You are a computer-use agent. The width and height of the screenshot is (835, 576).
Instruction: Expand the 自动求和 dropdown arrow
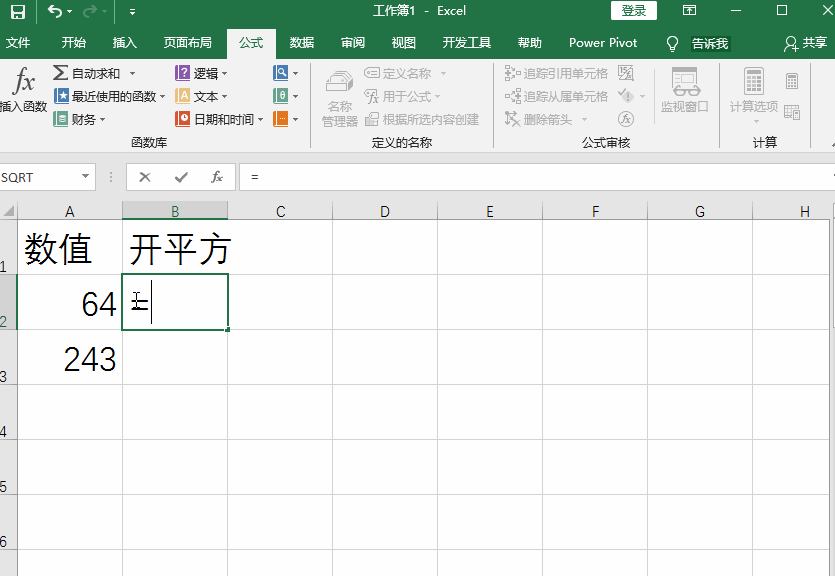pos(132,73)
